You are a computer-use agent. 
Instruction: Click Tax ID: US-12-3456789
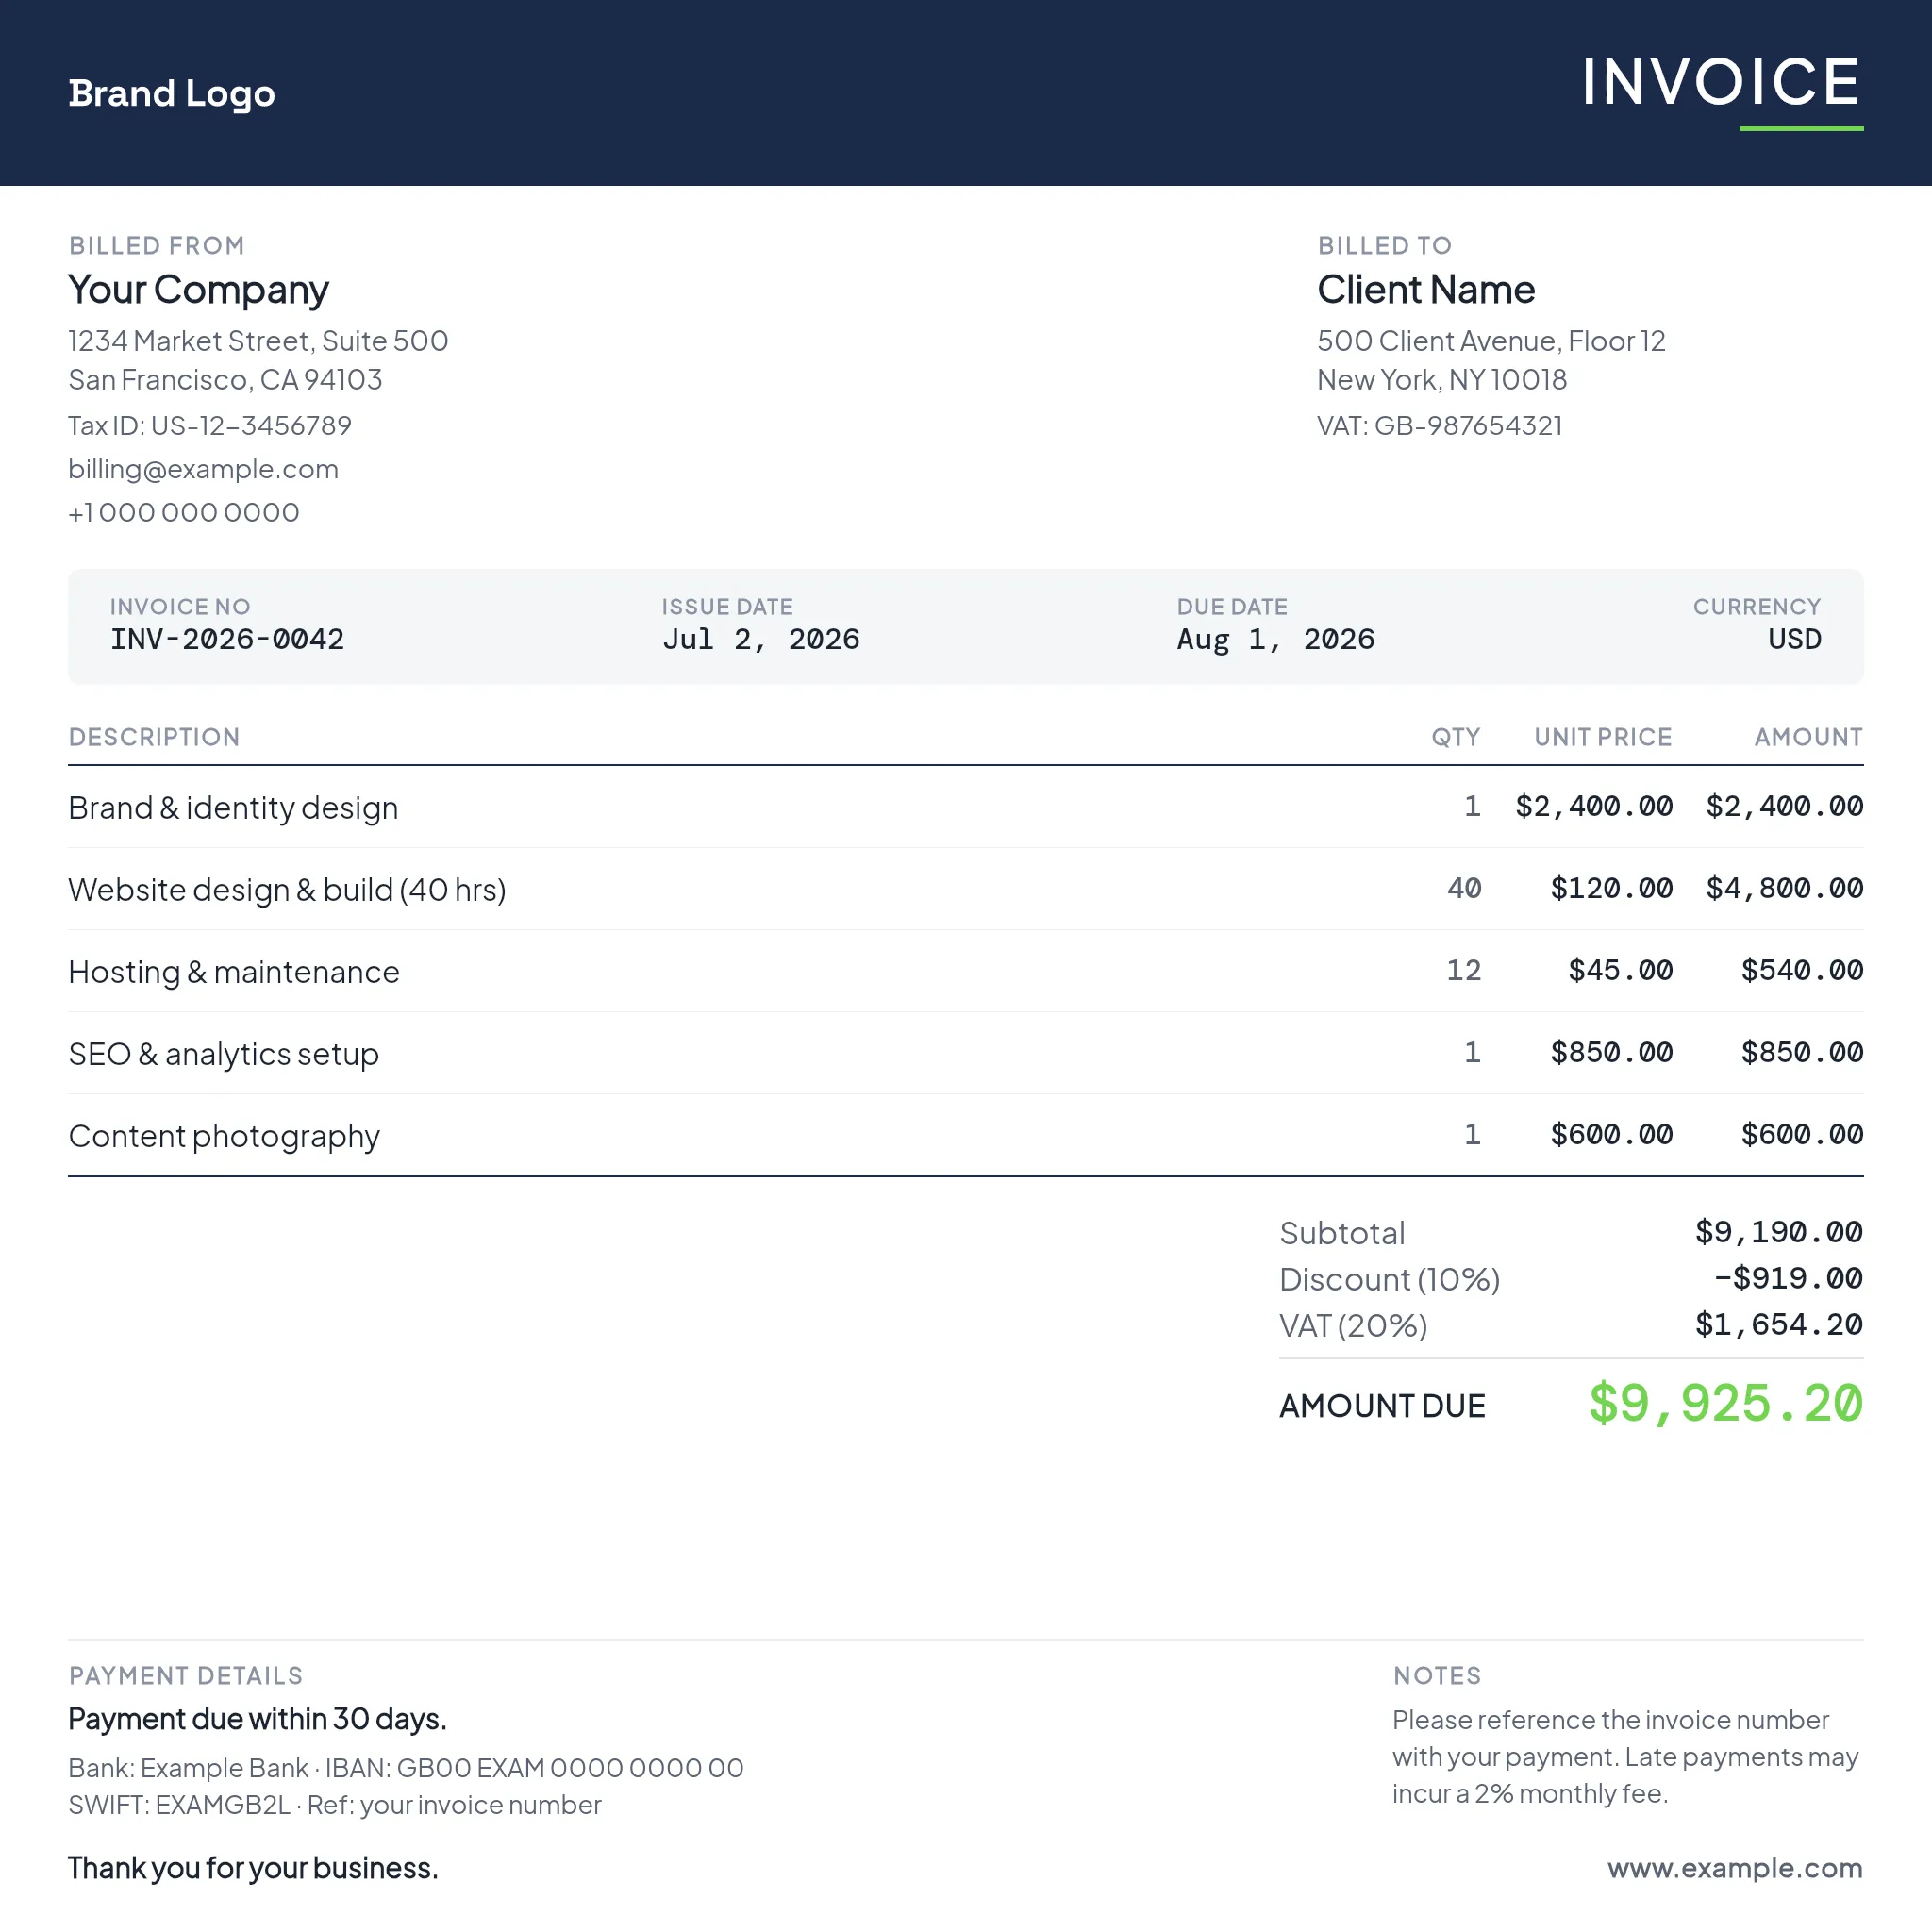pos(210,426)
